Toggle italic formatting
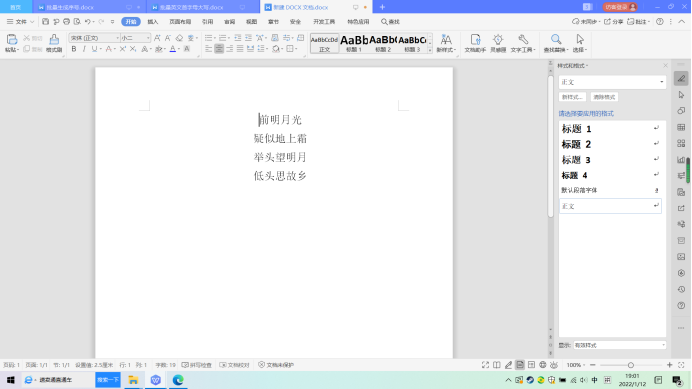Screen dimensions: 692x389 point(84,49)
